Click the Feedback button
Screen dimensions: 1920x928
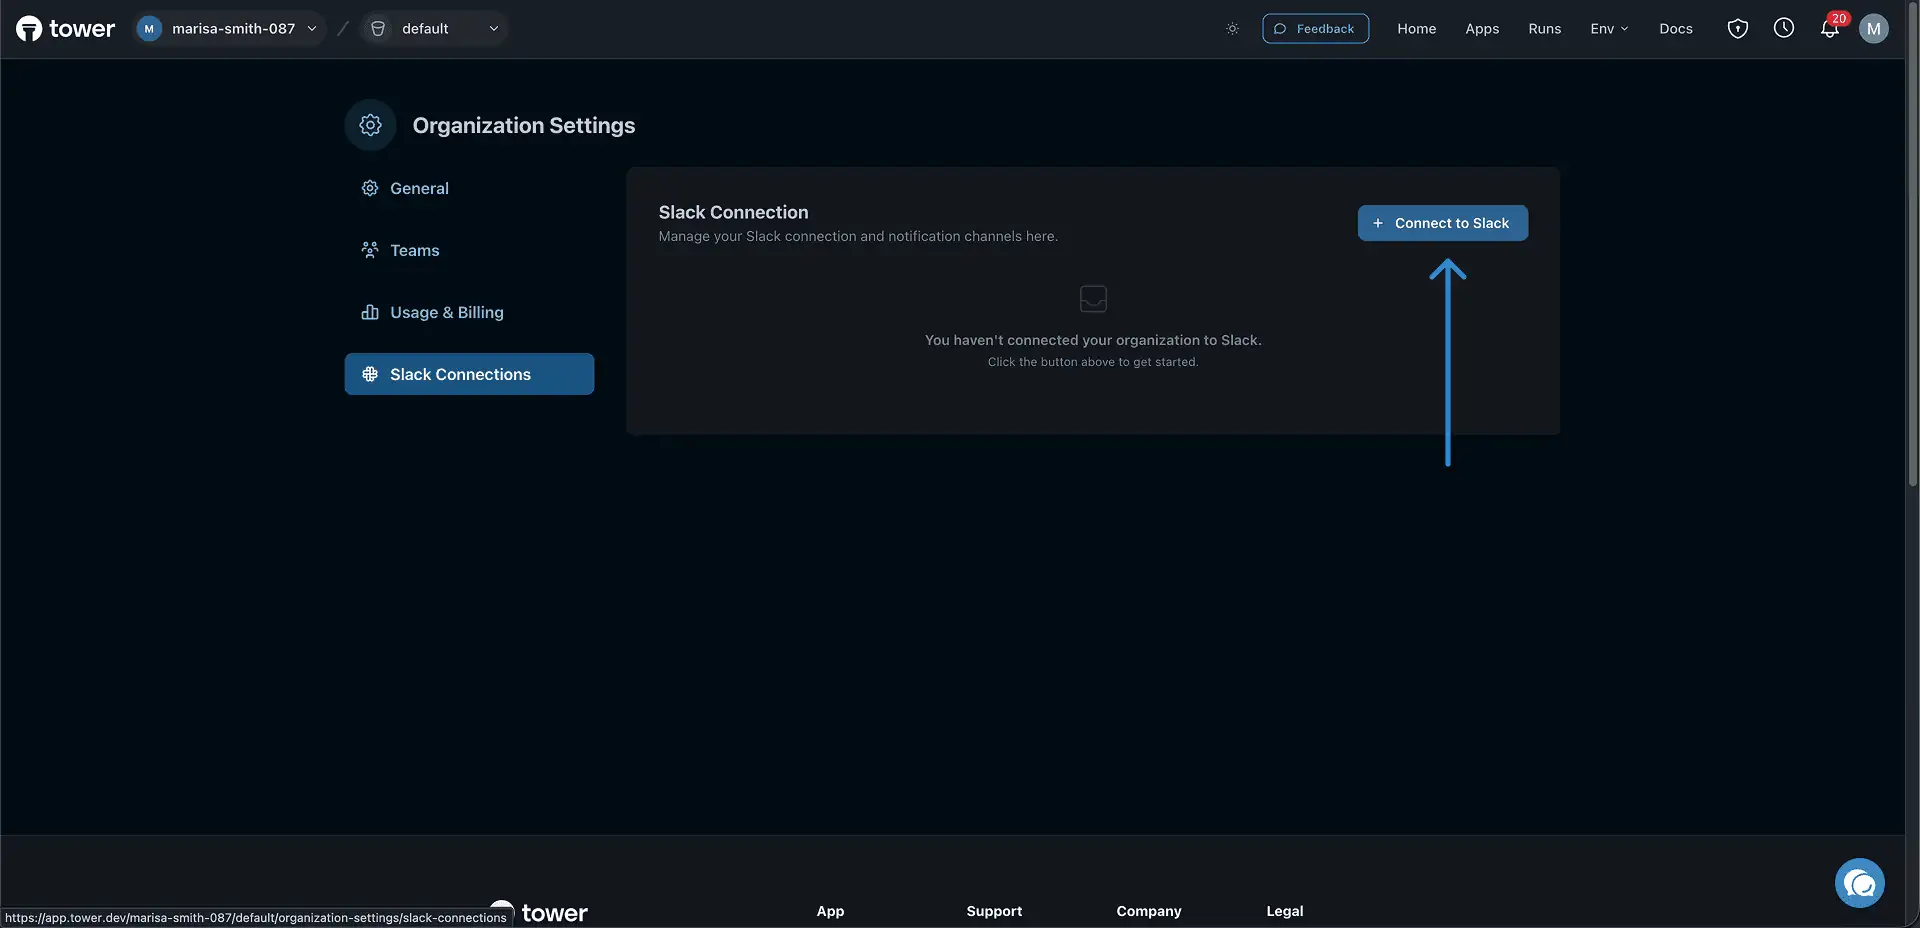point(1315,29)
